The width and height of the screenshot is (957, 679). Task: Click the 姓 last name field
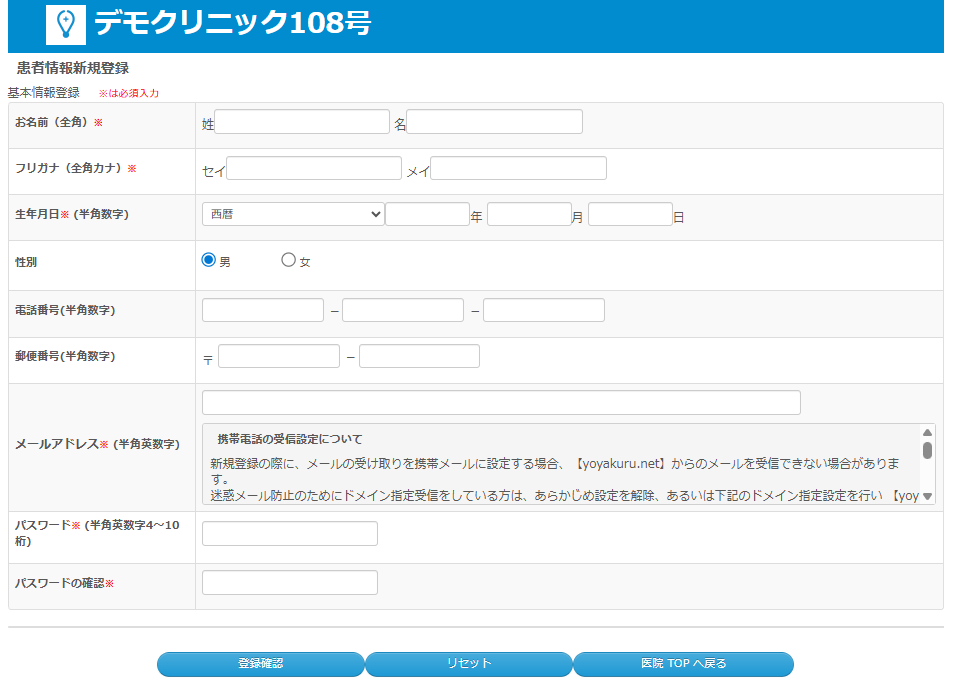pos(302,122)
